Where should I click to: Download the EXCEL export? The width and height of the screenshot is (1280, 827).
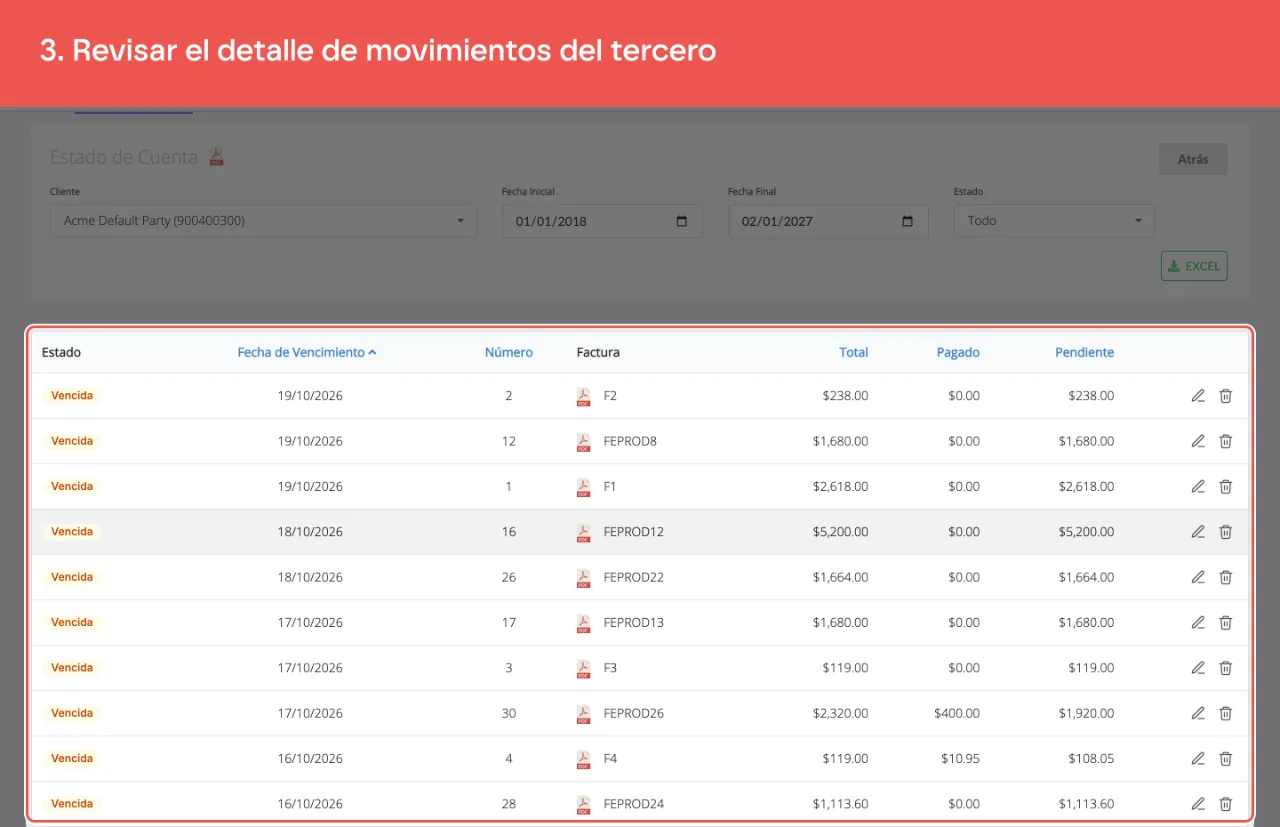(x=1194, y=266)
